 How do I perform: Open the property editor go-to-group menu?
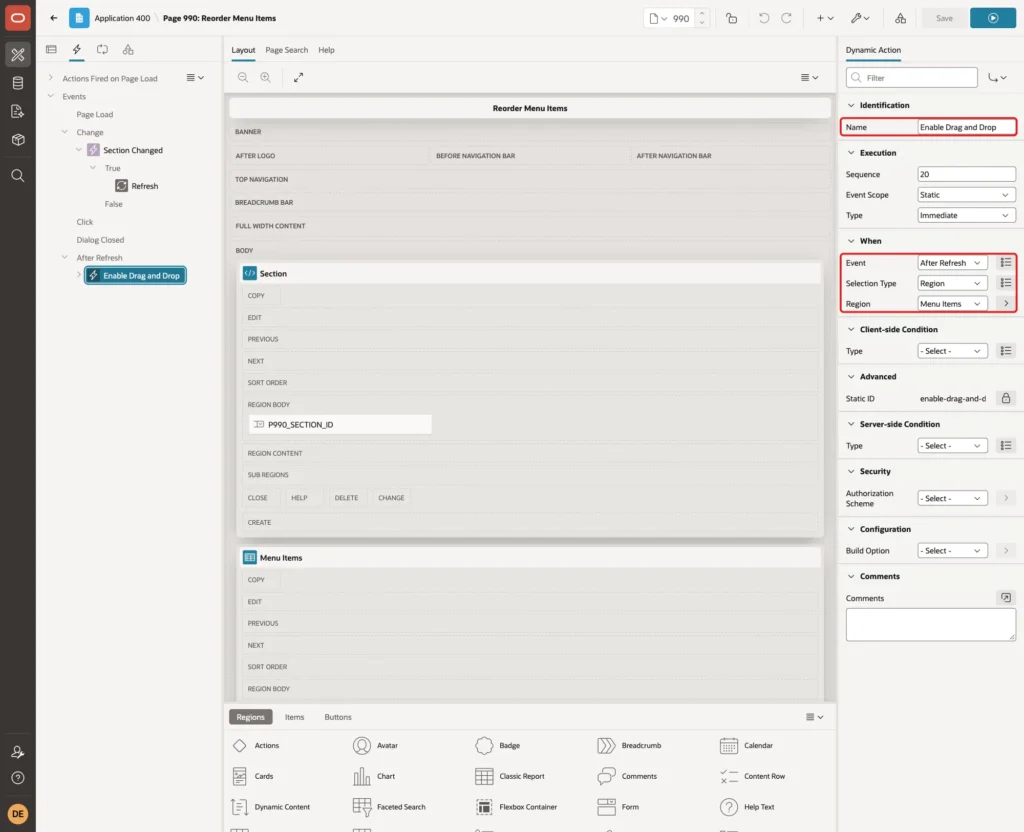[x=997, y=78]
